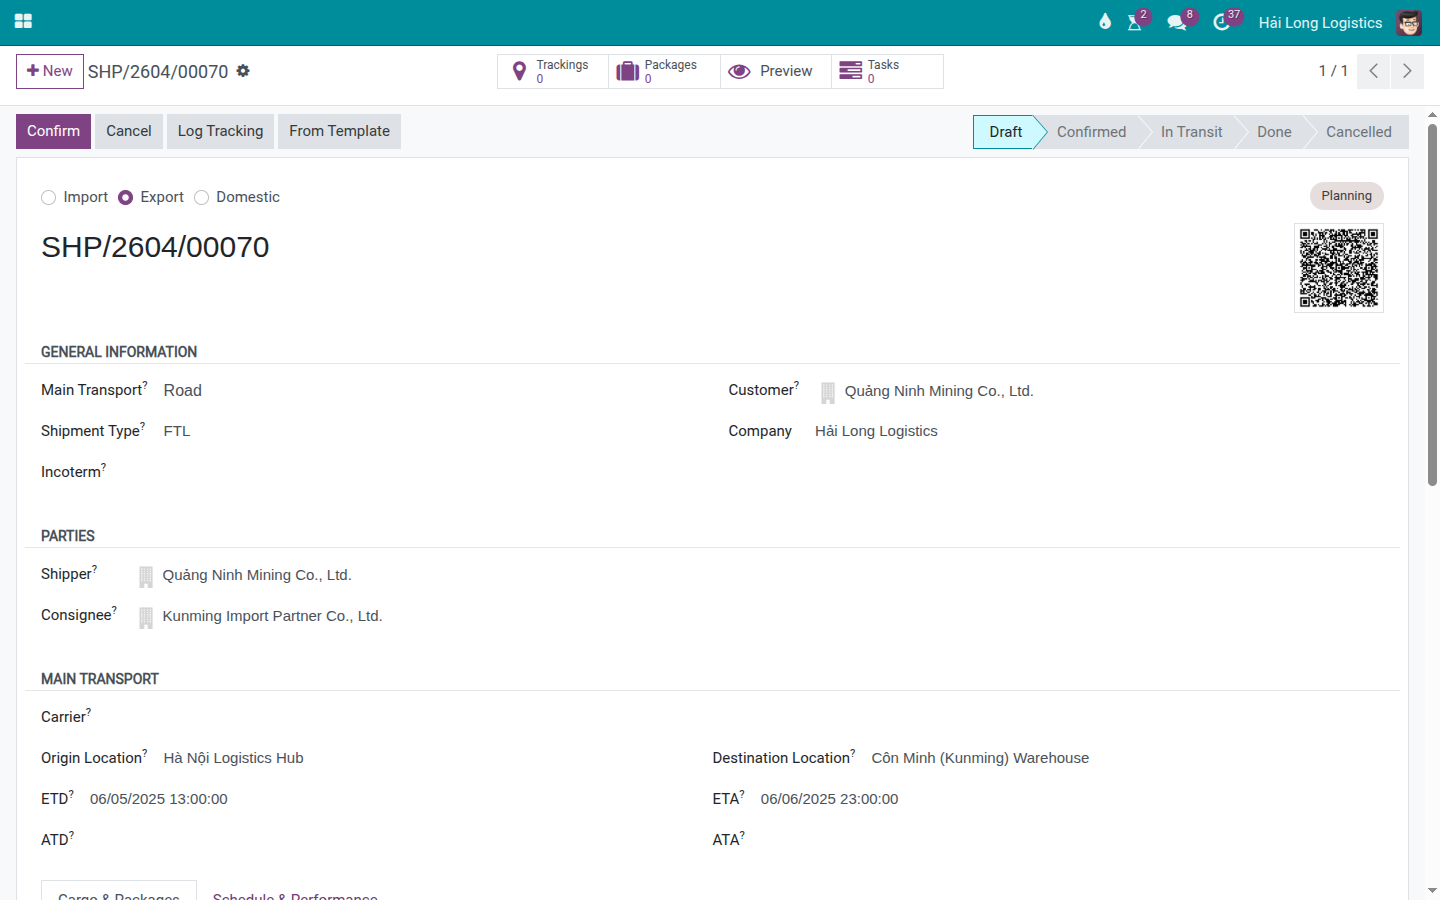Click Hải Long Logistics company switcher

tap(1320, 22)
